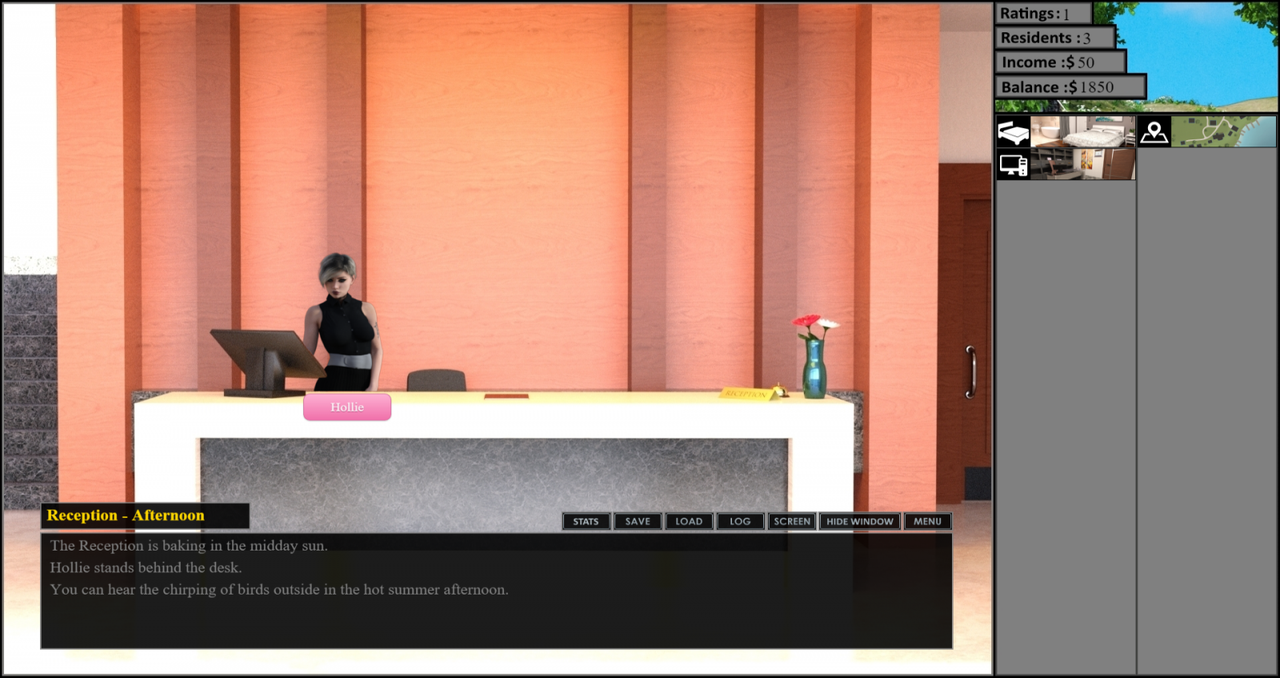
Task: Click 'Hollie stands behind the desk.' text
Action: (x=146, y=568)
